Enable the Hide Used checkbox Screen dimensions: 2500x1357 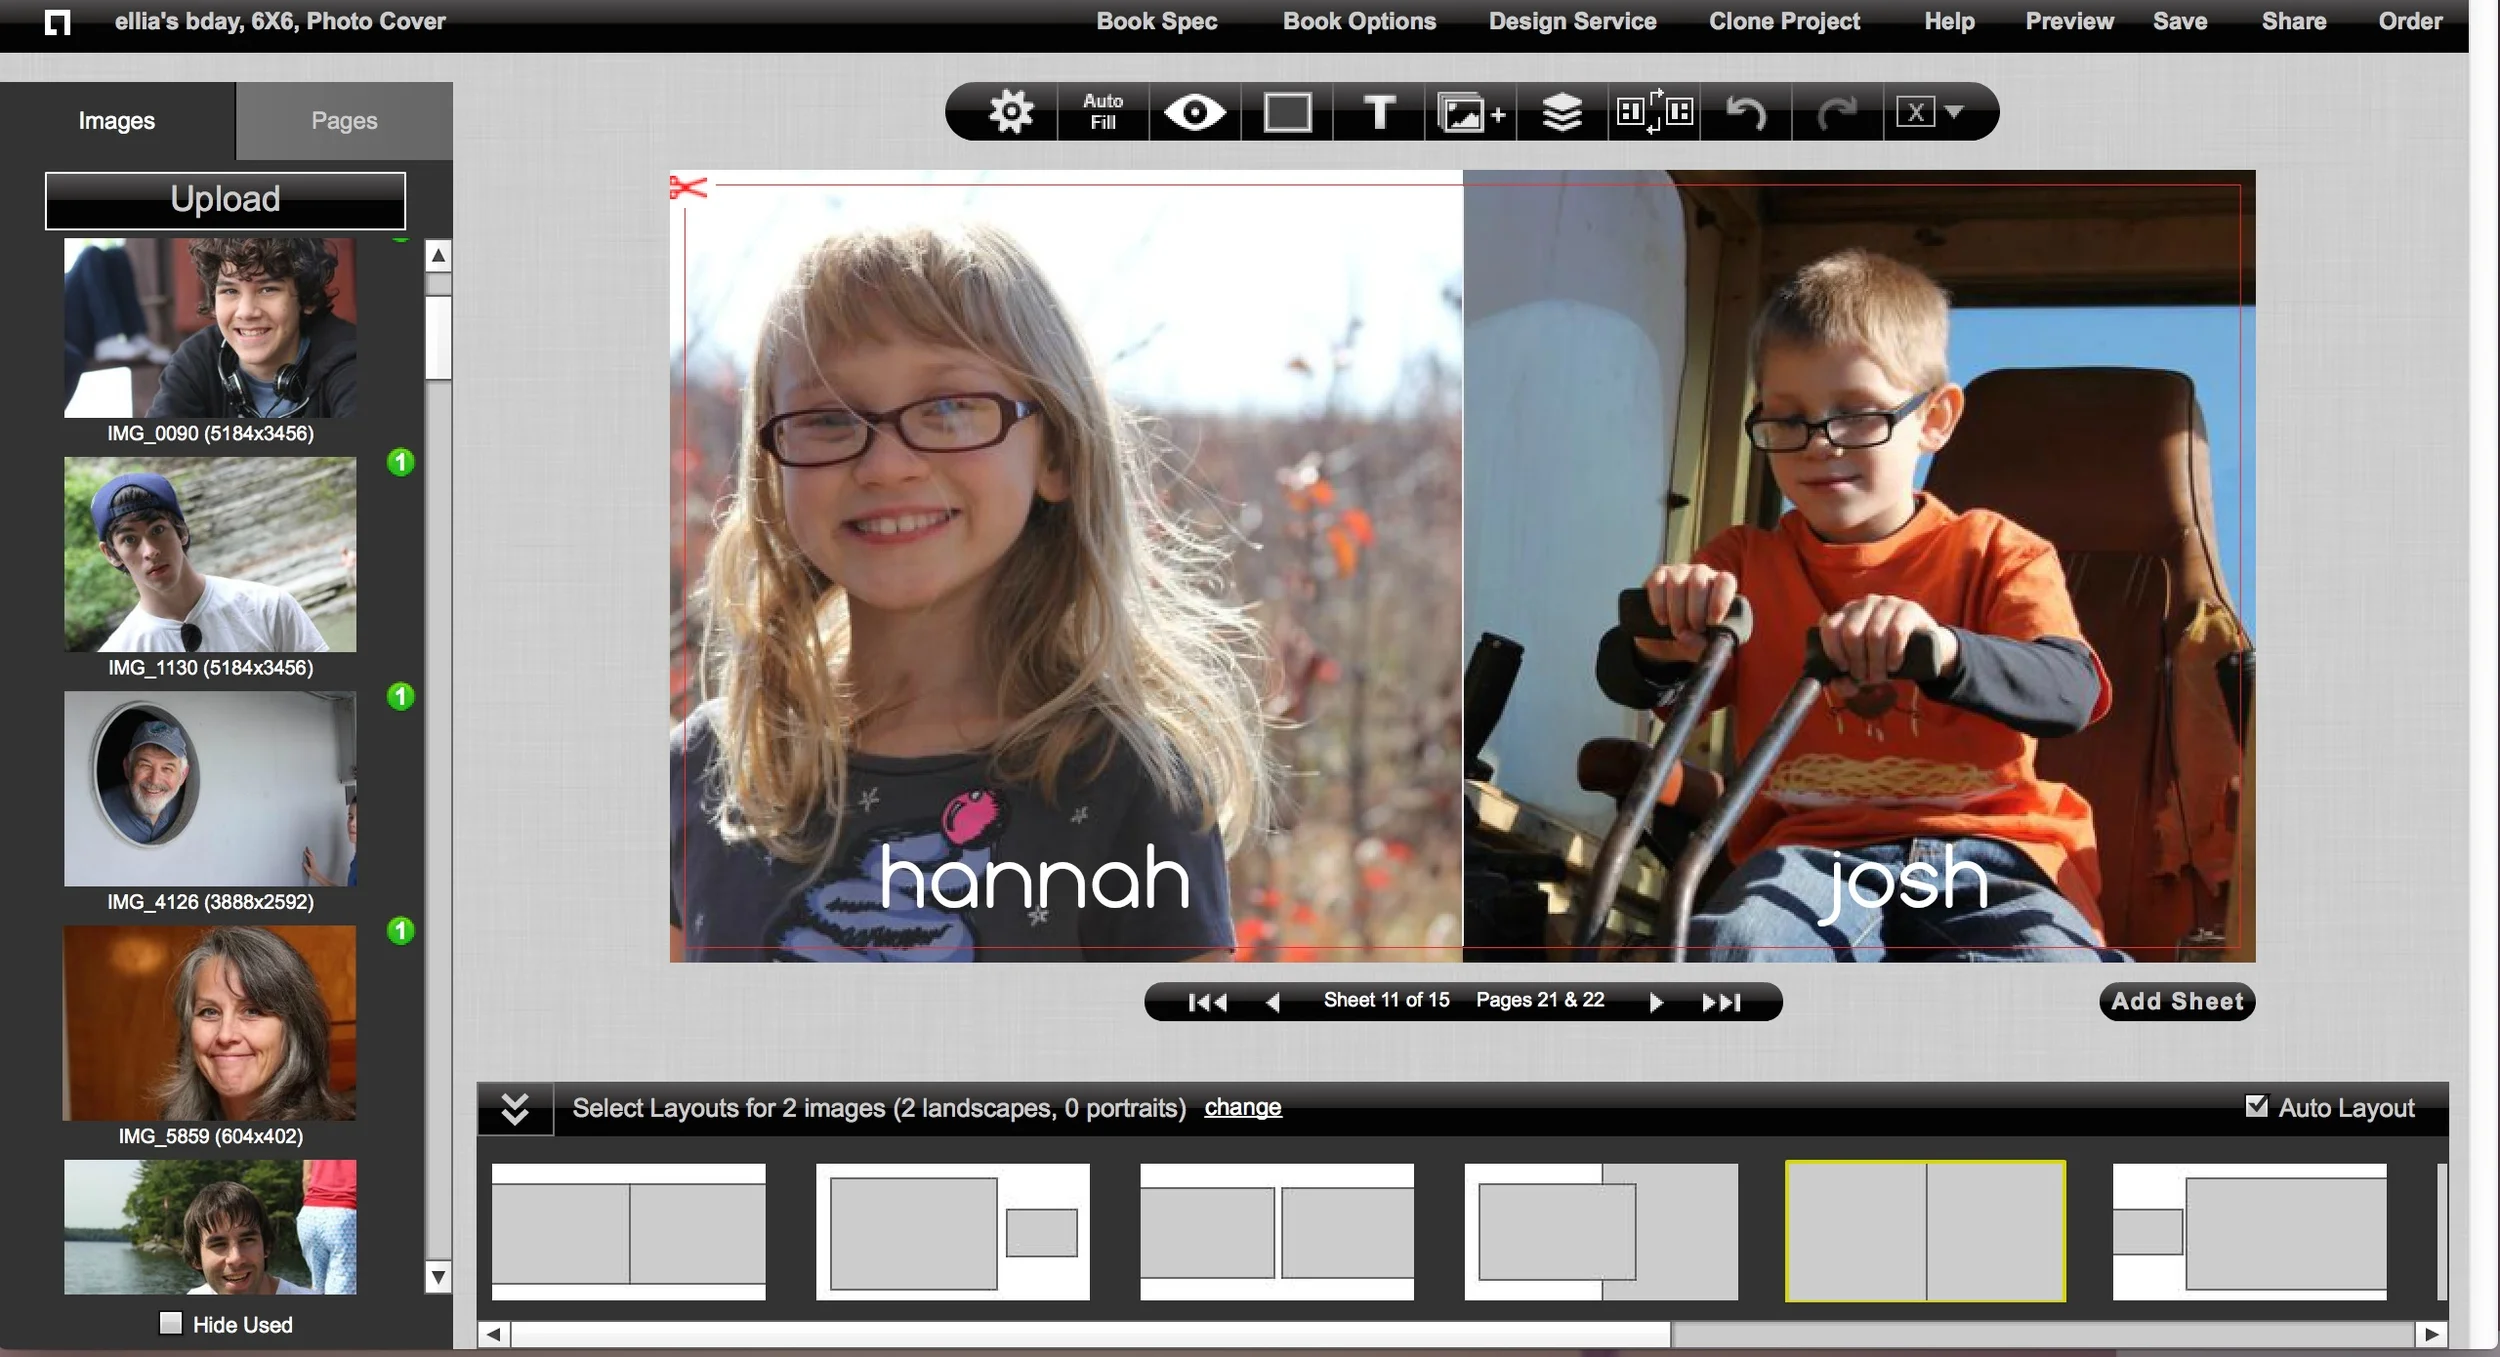[x=171, y=1323]
